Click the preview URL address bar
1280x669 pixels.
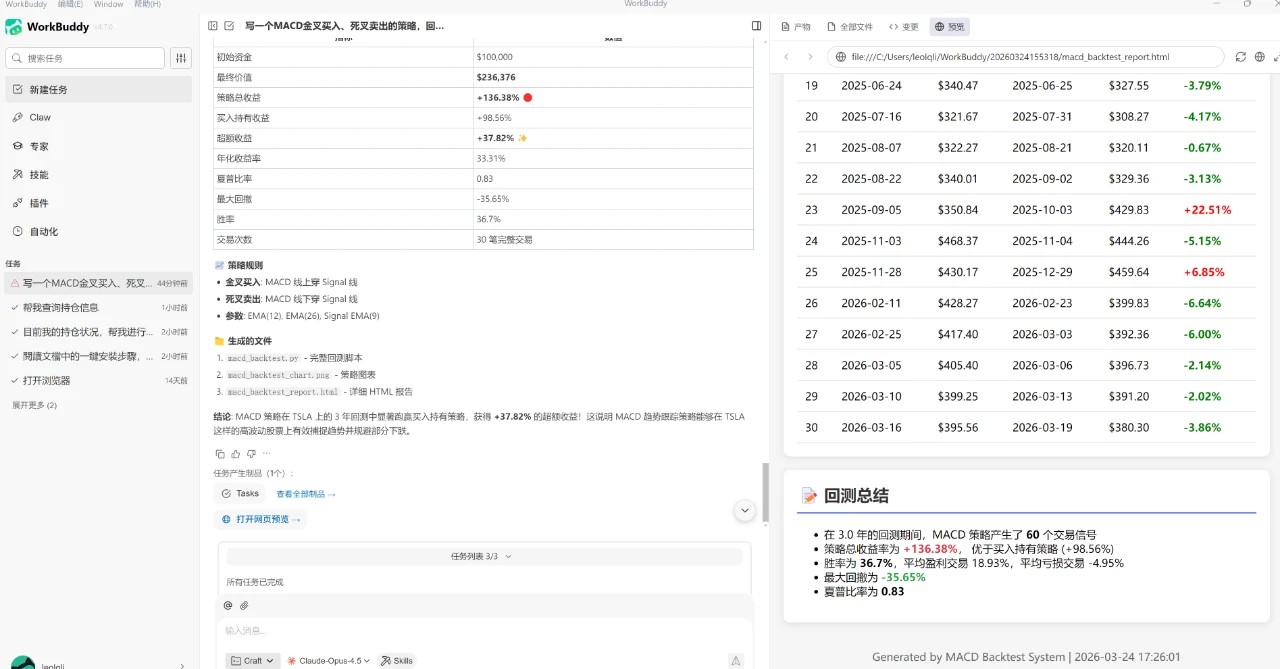pos(1026,57)
